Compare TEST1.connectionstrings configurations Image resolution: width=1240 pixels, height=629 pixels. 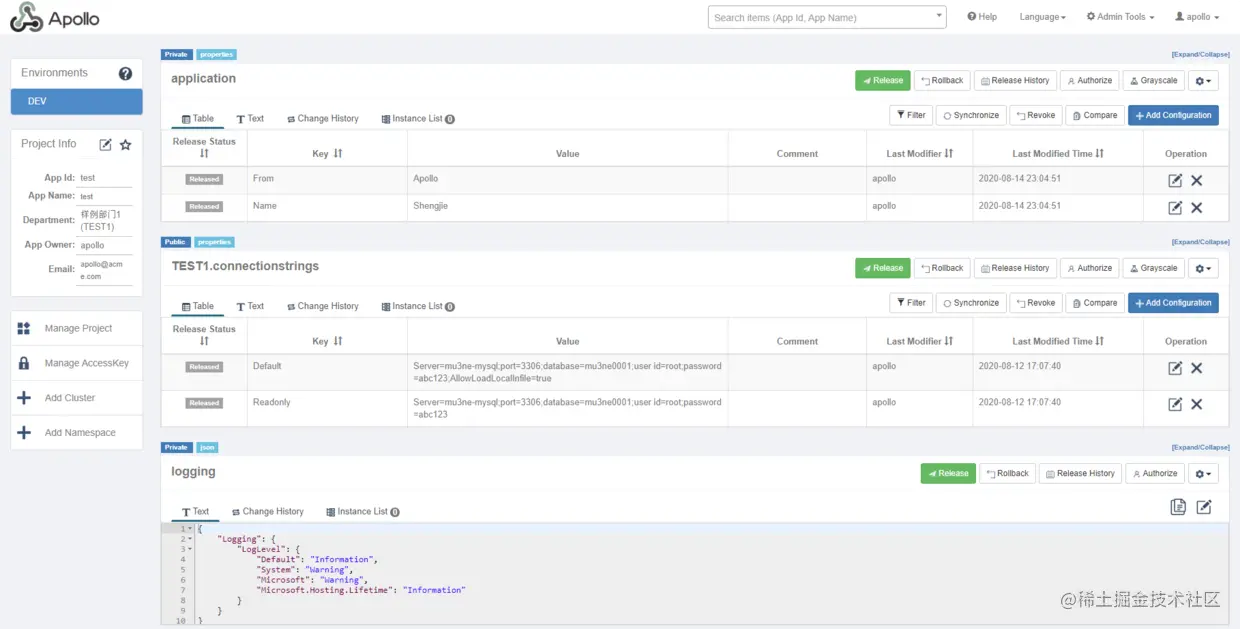point(1095,303)
